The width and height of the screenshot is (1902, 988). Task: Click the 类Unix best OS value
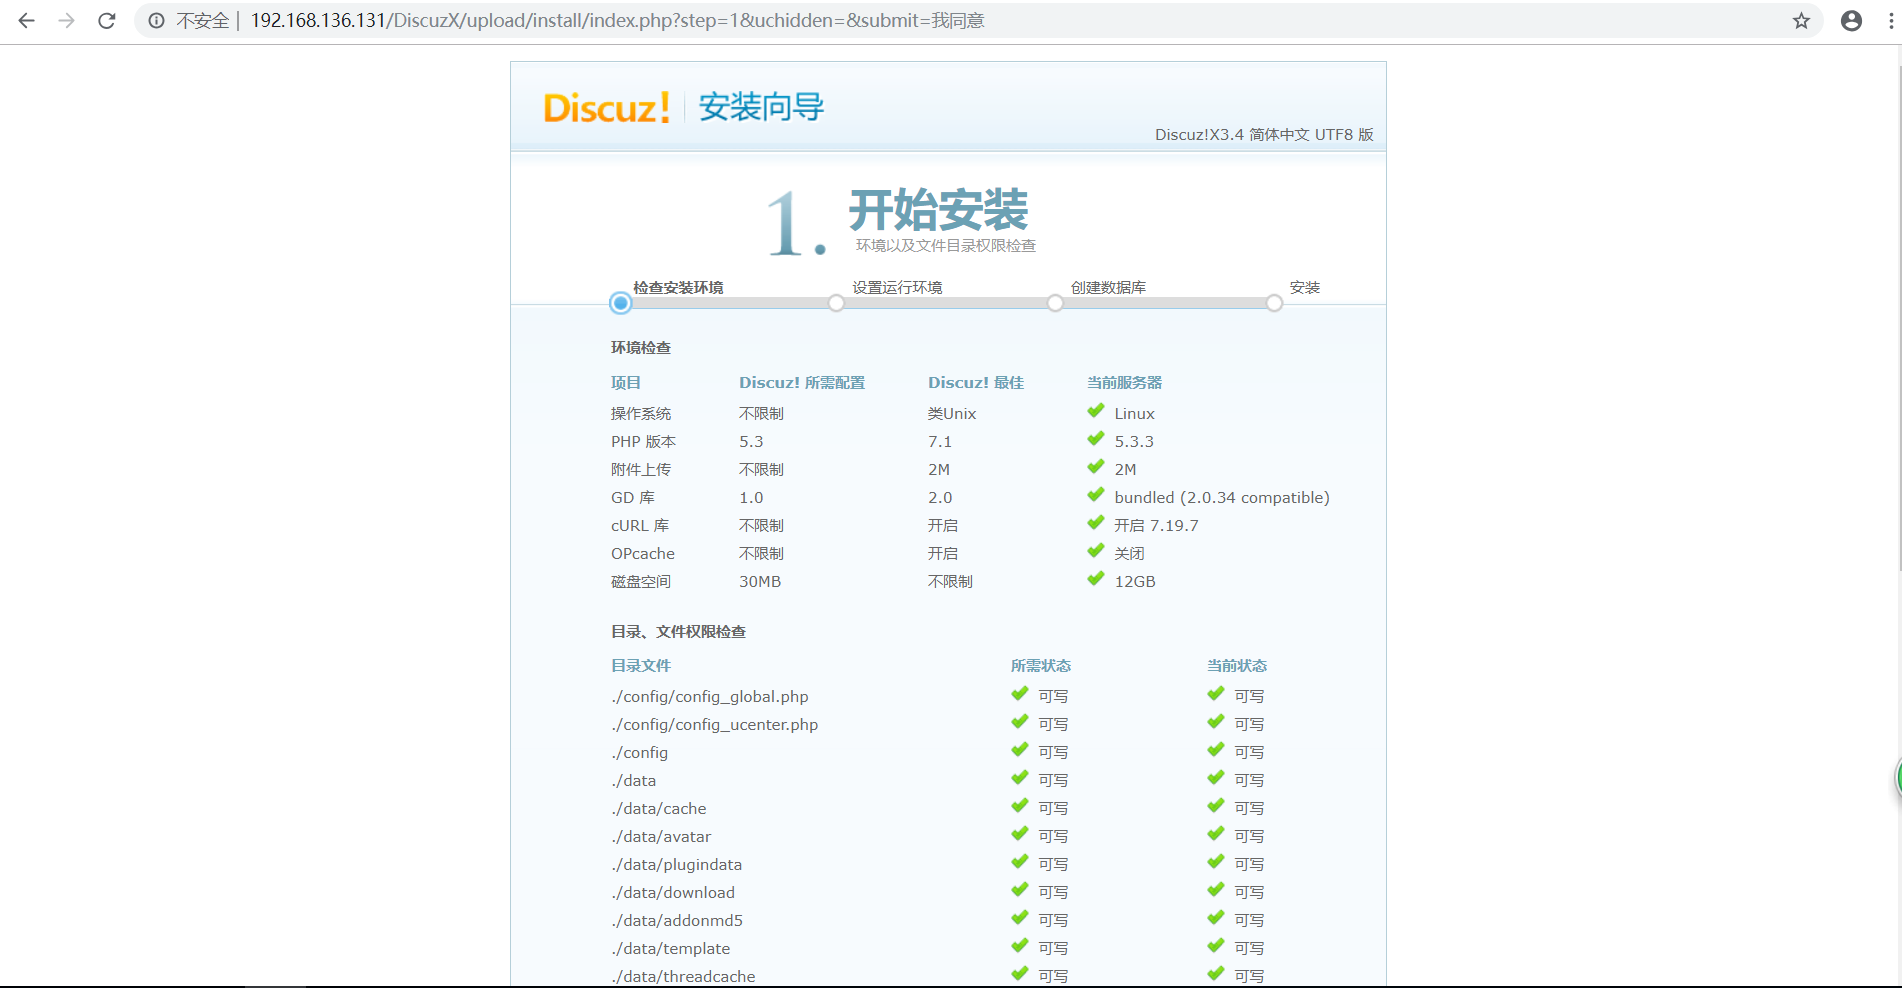(x=952, y=413)
